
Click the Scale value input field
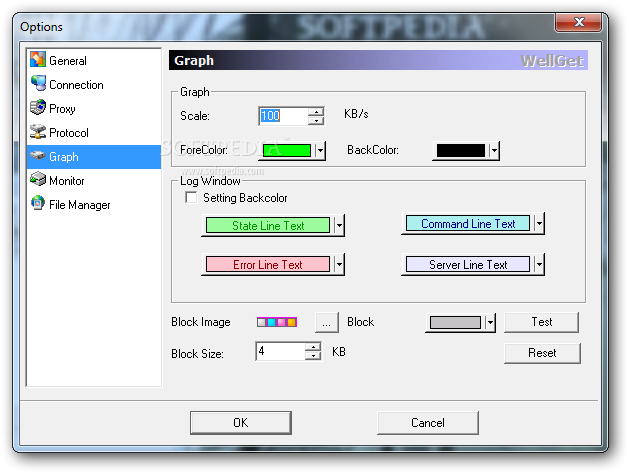tap(284, 116)
